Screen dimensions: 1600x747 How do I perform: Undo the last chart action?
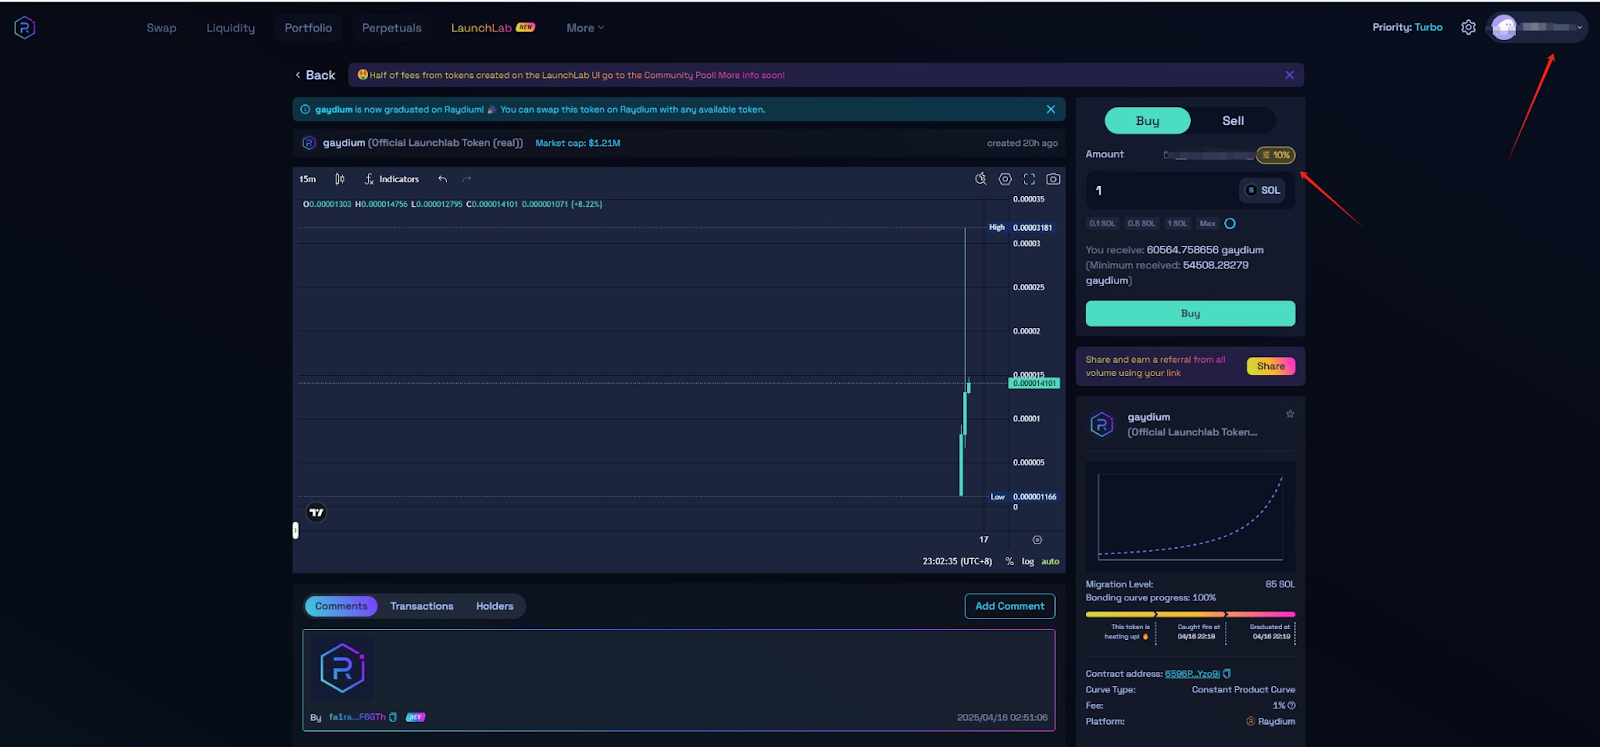click(x=442, y=179)
